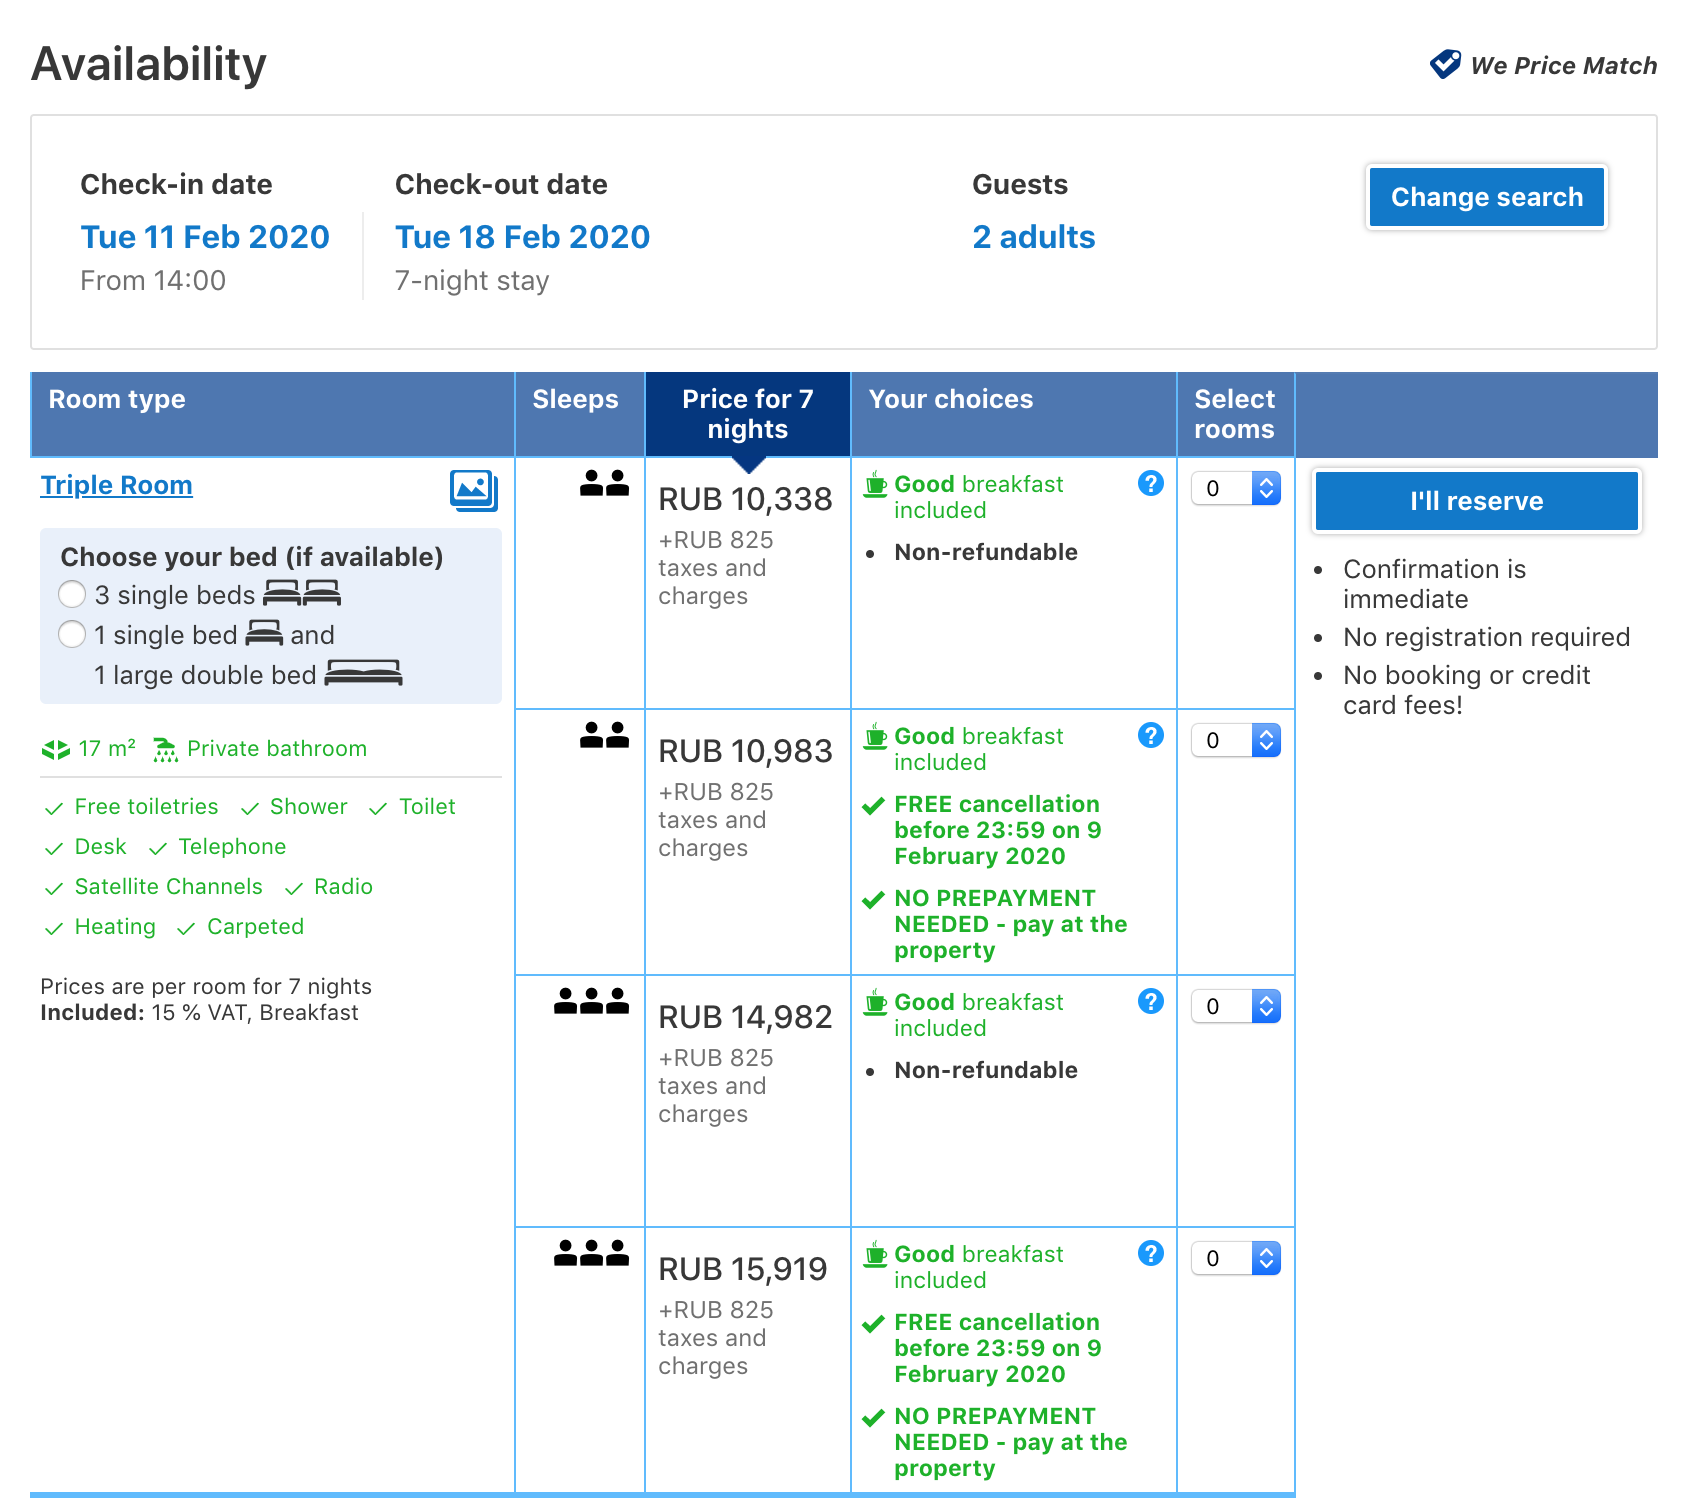Open the Triple Room link
Image resolution: width=1700 pixels, height=1498 pixels.
tap(116, 485)
